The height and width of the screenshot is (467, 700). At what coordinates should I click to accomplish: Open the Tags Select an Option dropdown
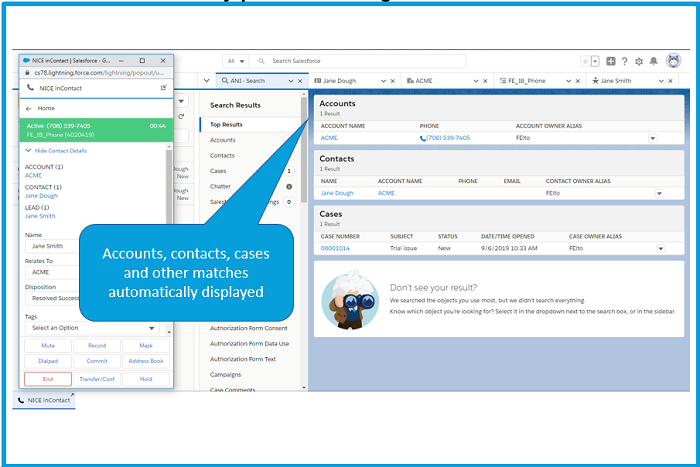click(91, 328)
